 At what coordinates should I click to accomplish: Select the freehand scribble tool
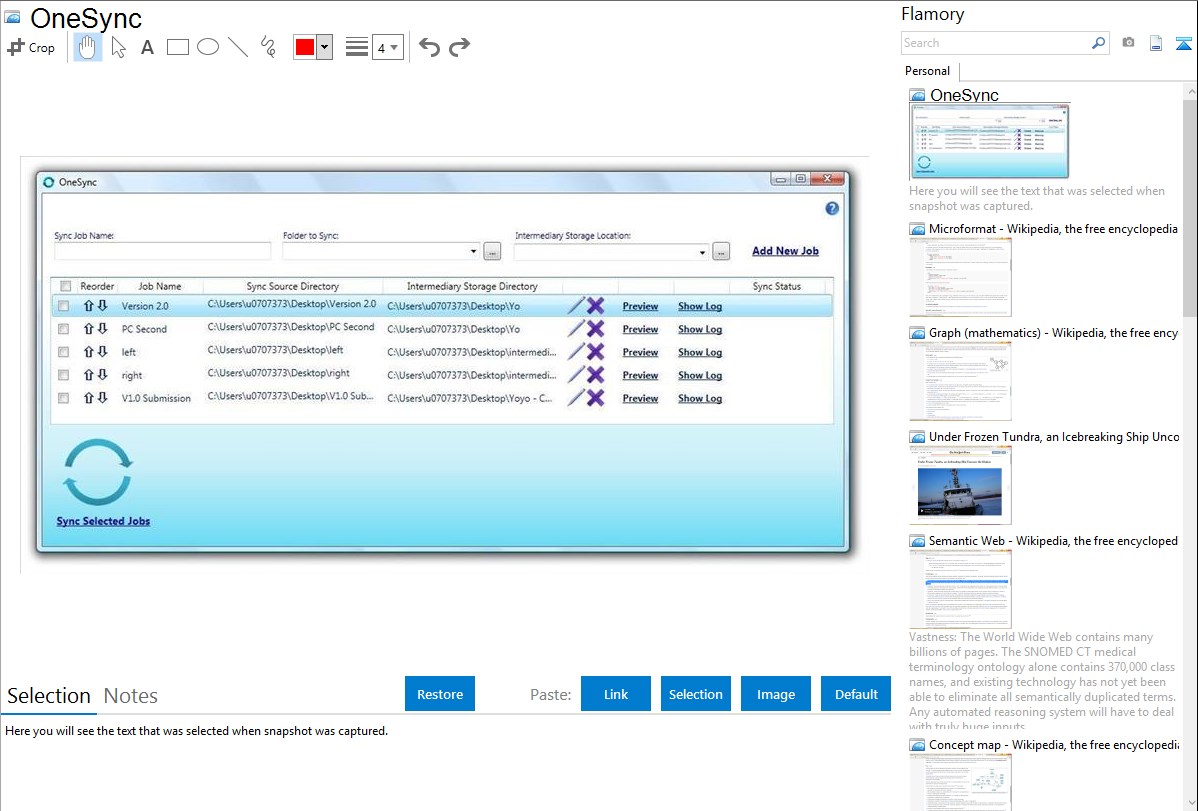point(268,47)
